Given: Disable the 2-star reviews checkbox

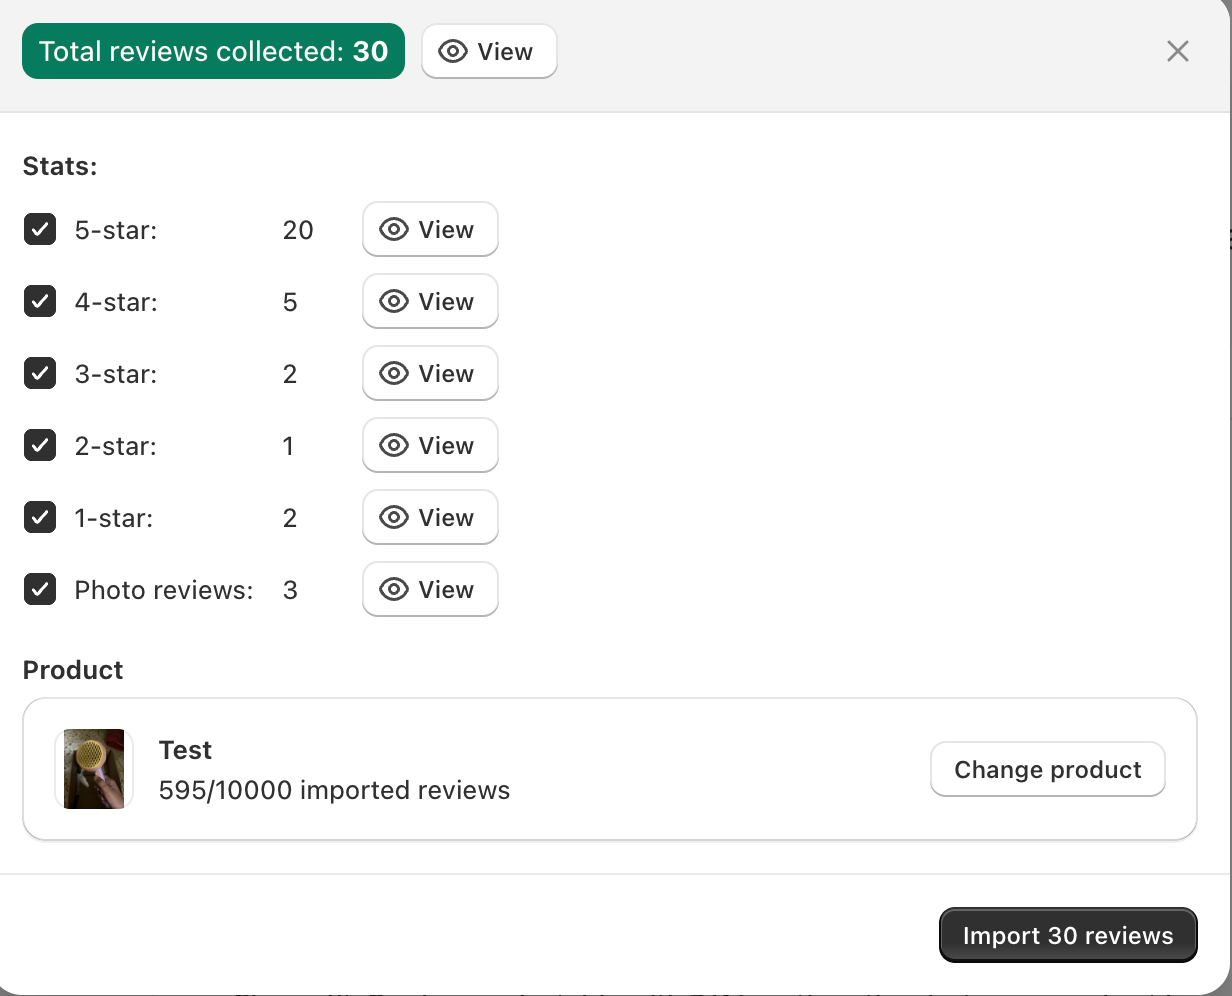Looking at the screenshot, I should pyautogui.click(x=40, y=446).
